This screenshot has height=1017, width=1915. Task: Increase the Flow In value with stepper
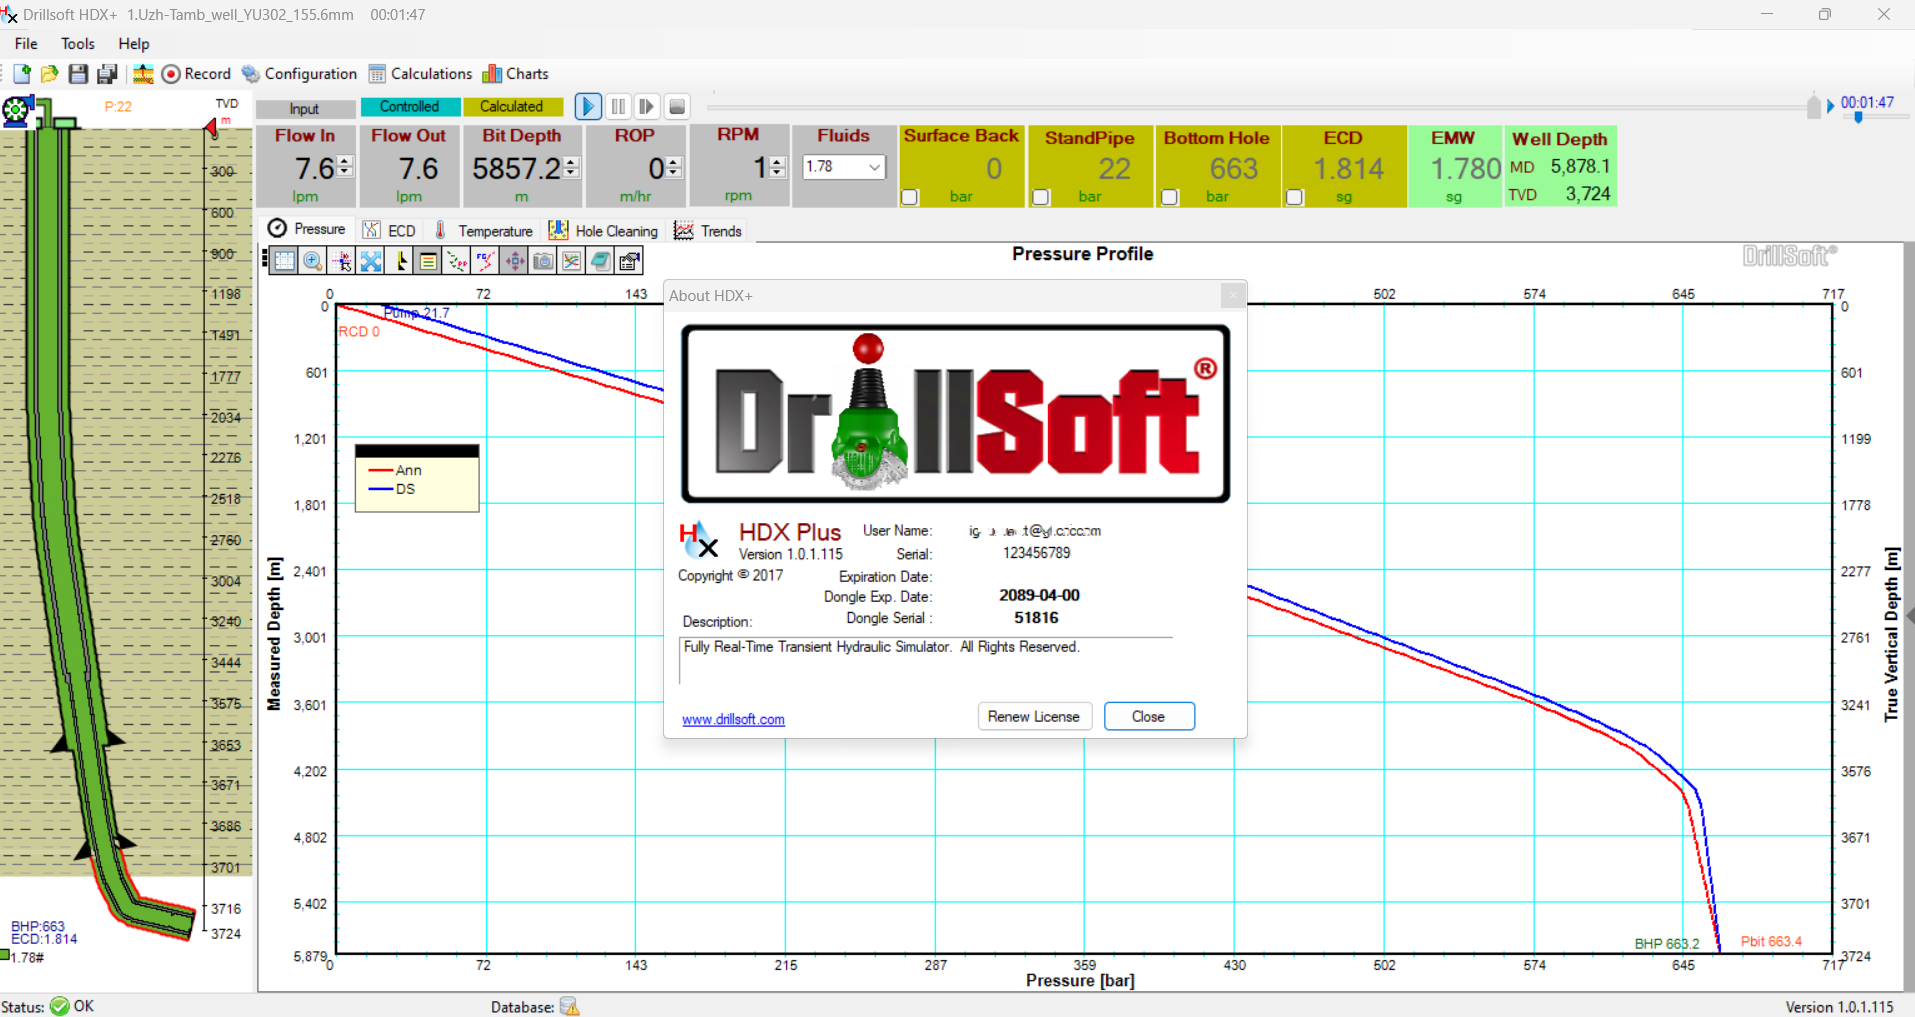click(x=345, y=162)
